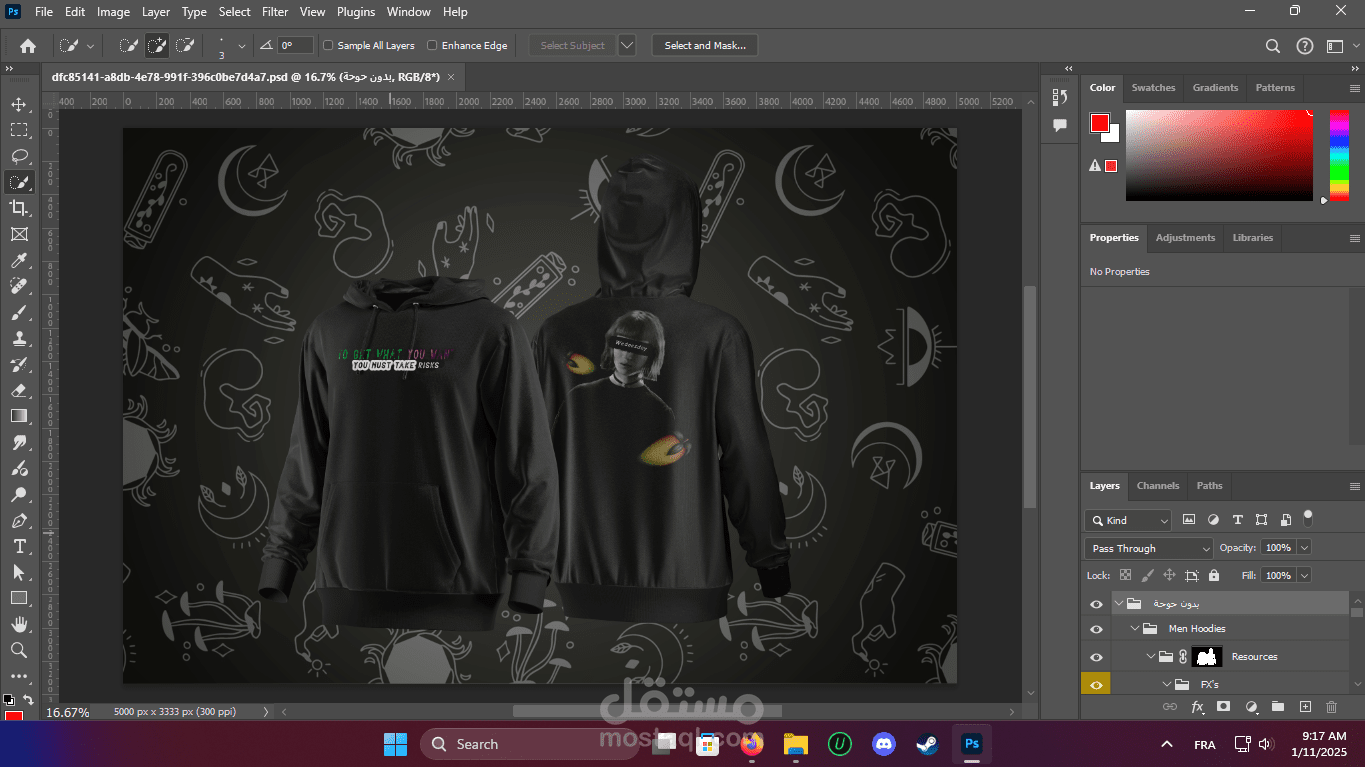Select the Move tool
1365x767 pixels.
pos(19,104)
